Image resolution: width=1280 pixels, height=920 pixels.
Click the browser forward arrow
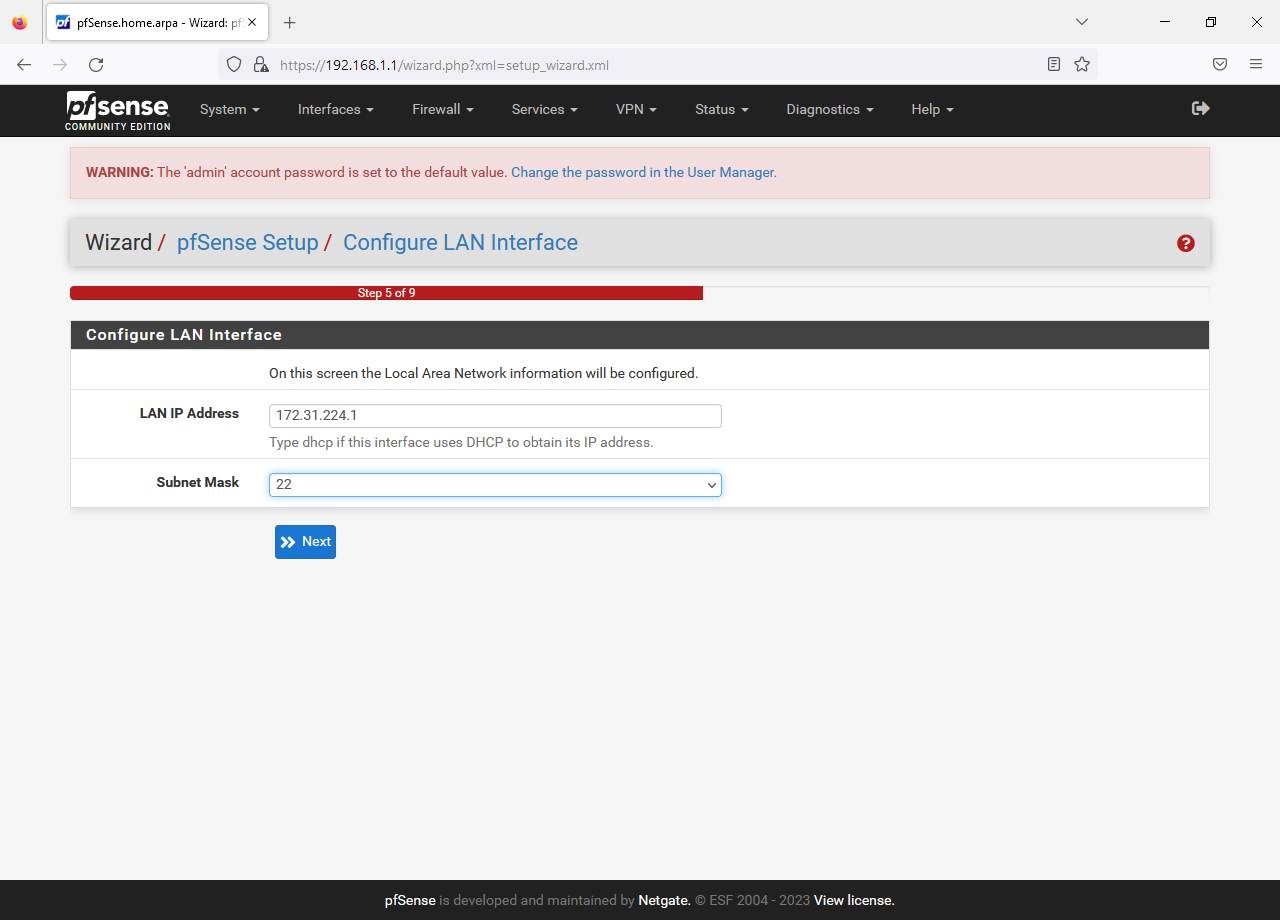pyautogui.click(x=60, y=64)
